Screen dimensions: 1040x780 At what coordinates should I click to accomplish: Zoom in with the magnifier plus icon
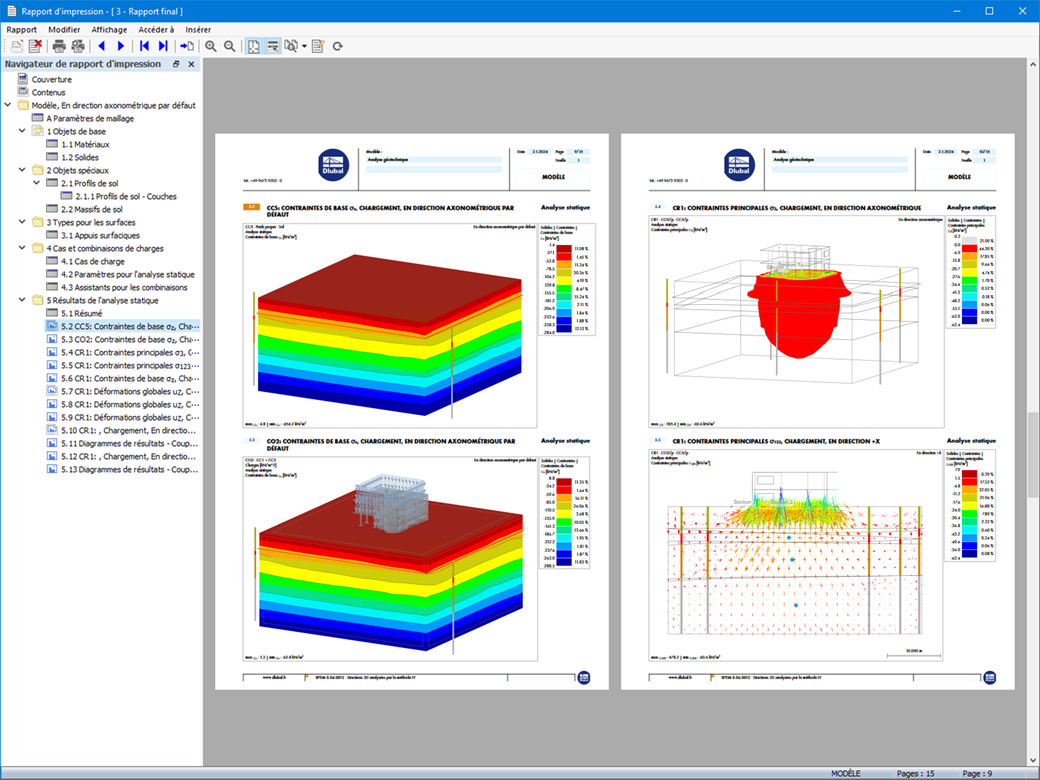211,46
